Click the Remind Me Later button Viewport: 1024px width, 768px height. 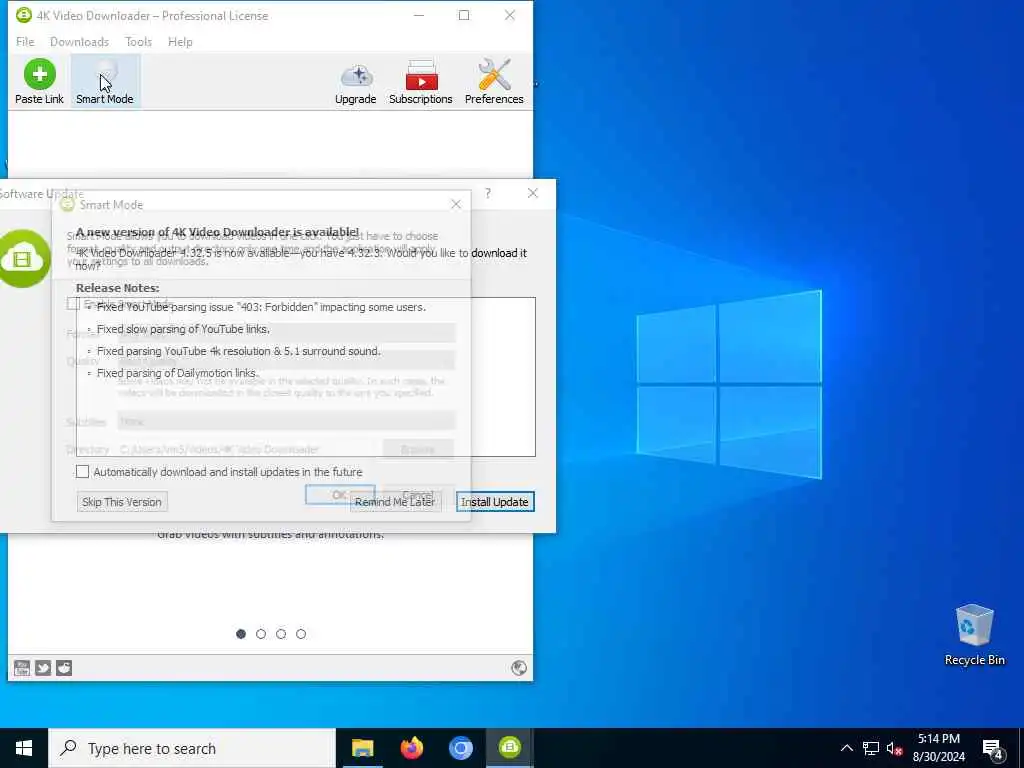tap(395, 502)
